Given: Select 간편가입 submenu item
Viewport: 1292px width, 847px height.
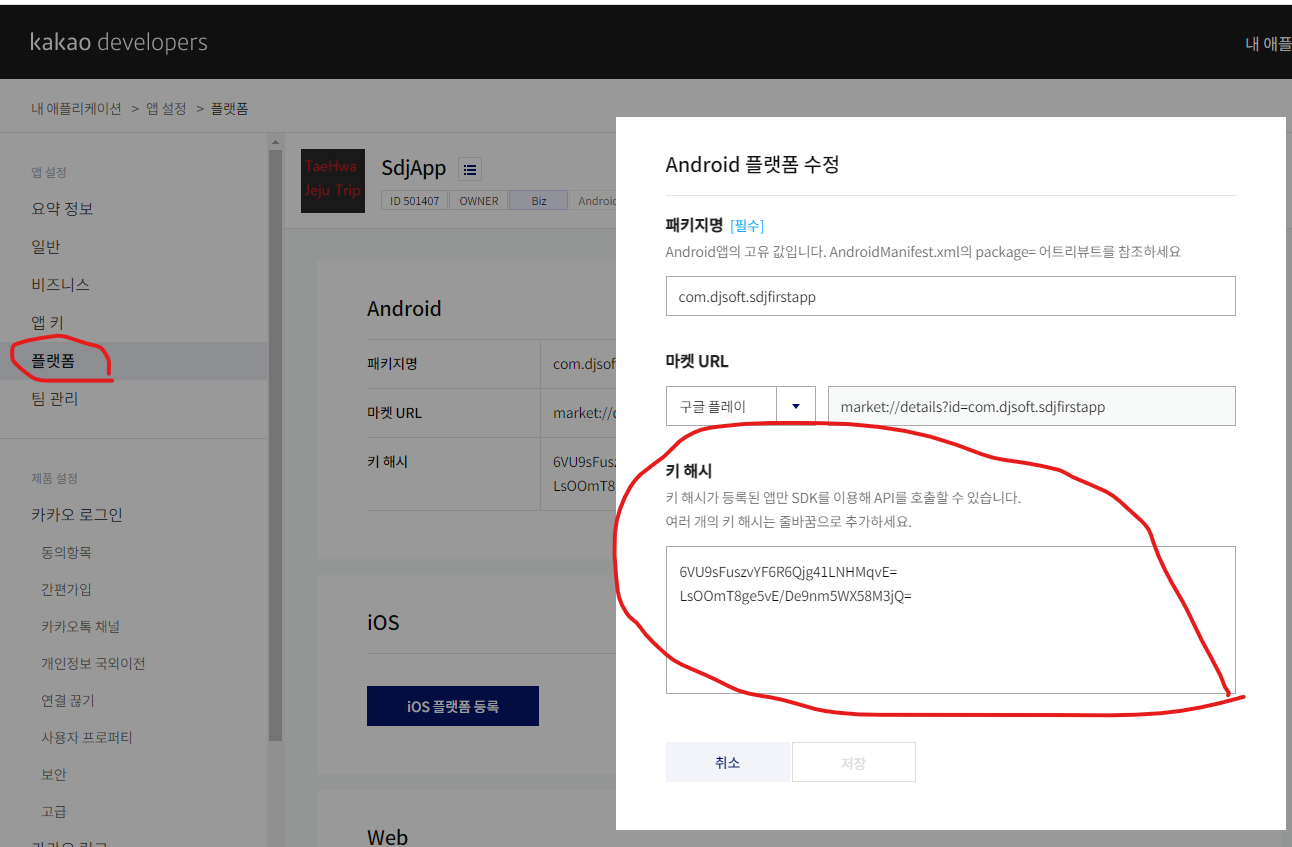Looking at the screenshot, I should tap(66, 589).
